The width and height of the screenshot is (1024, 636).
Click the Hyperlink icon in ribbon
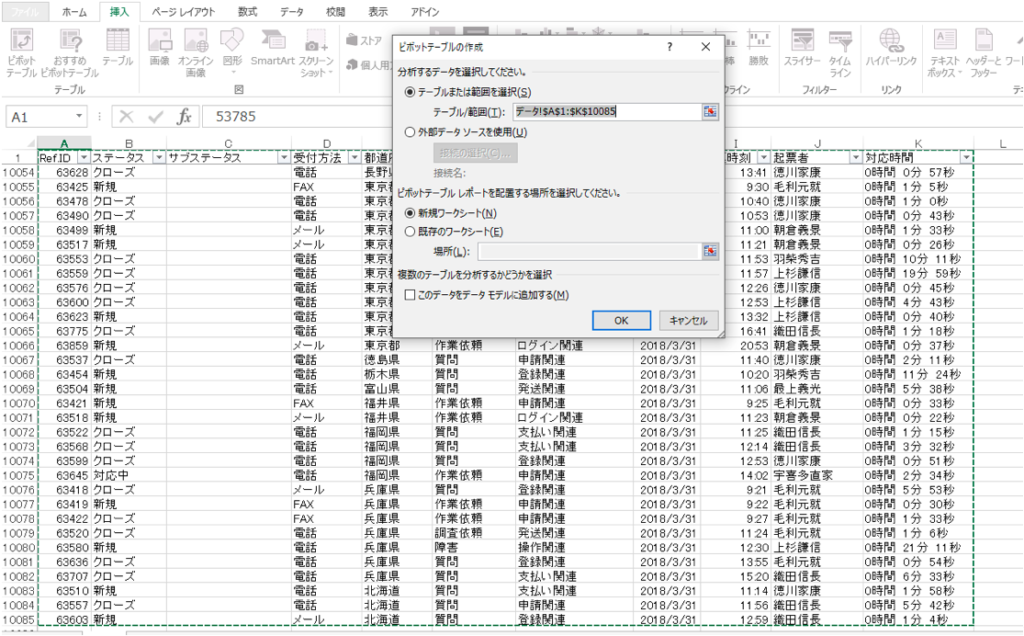pos(889,50)
